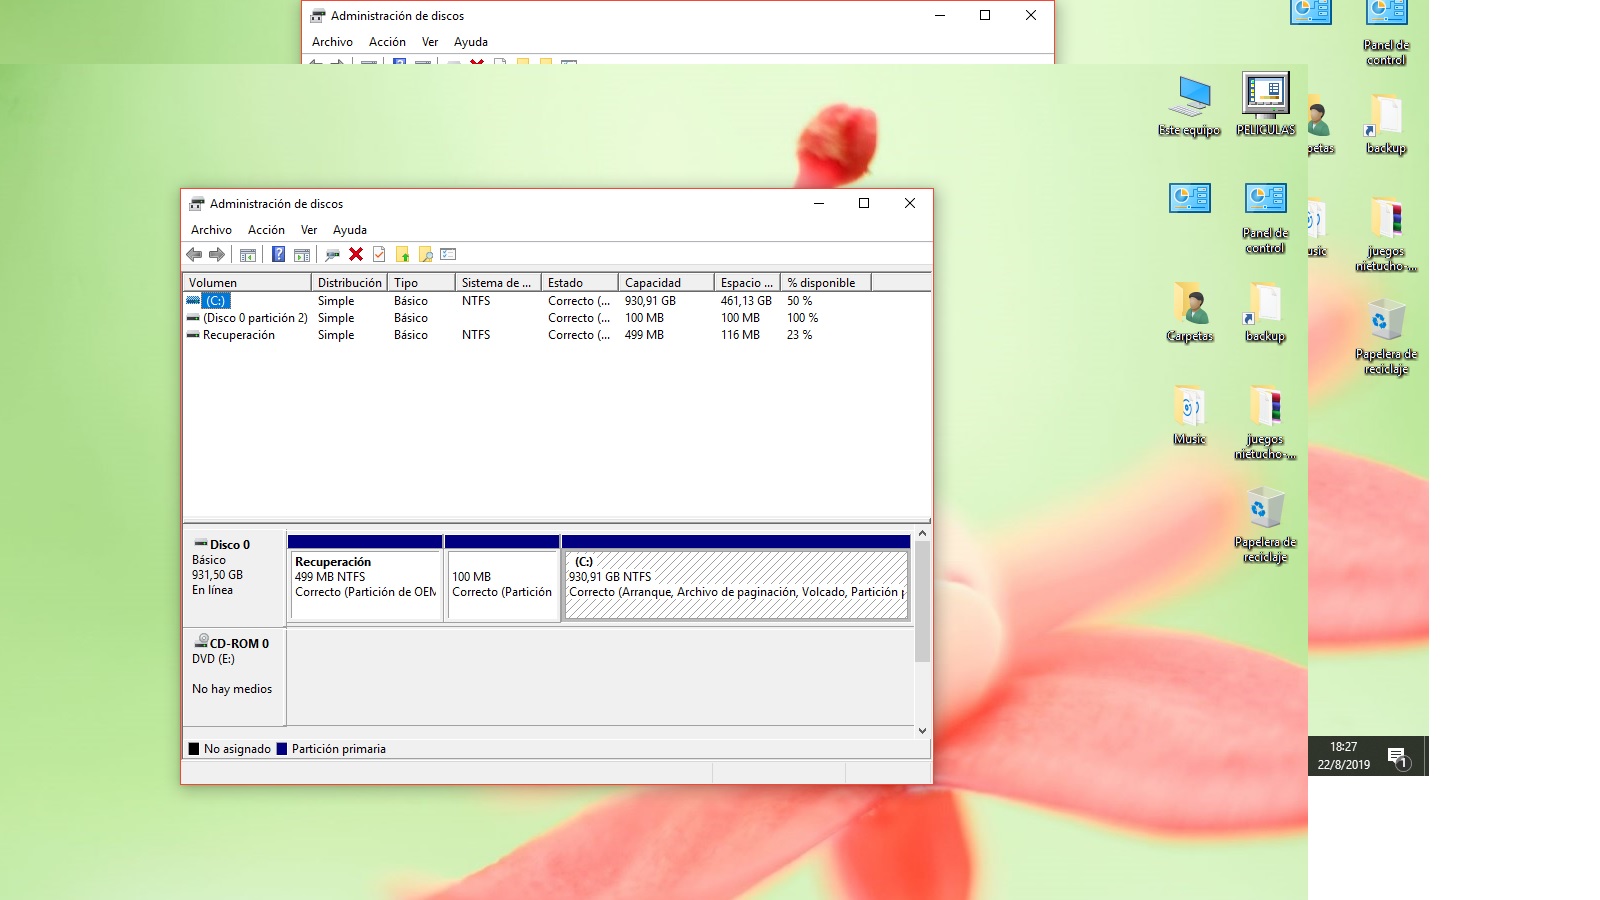Click the blue question mark help icon
1600x900 pixels.
coord(278,255)
